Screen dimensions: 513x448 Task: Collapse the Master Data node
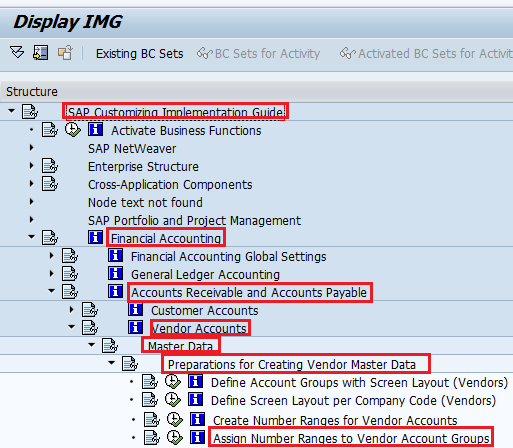[91, 345]
